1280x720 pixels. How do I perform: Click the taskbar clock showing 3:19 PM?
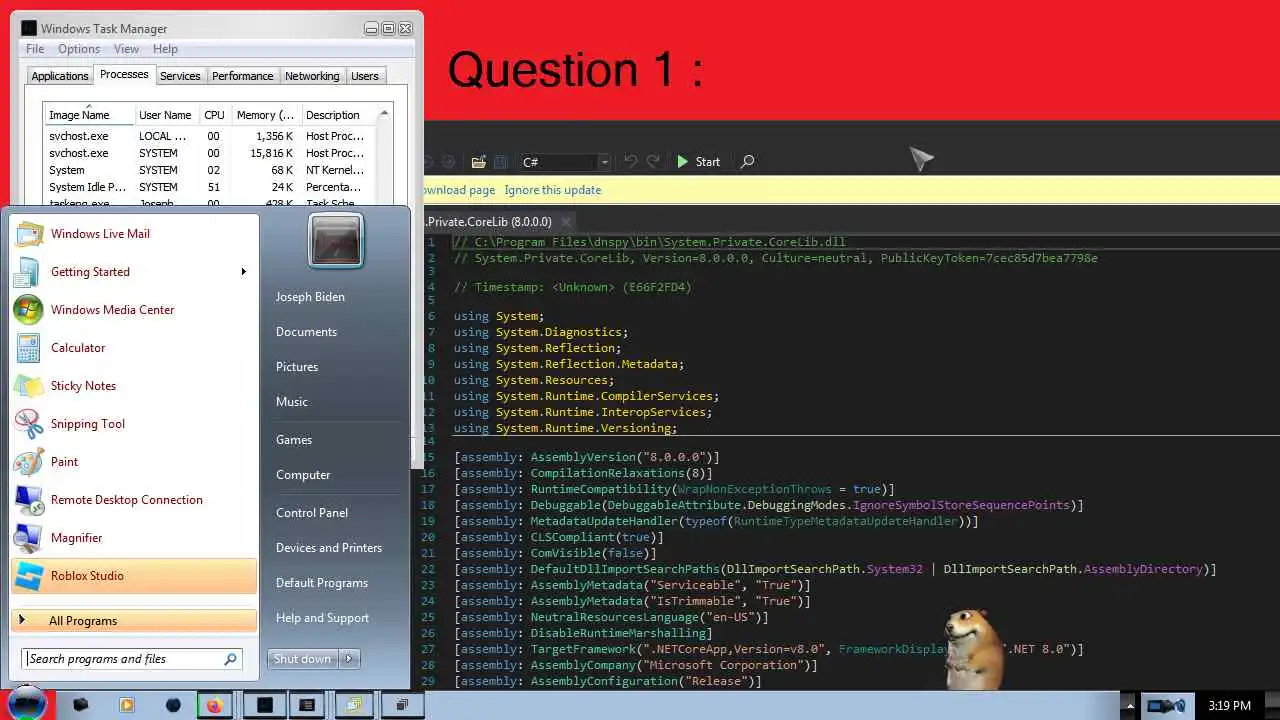click(x=1229, y=706)
